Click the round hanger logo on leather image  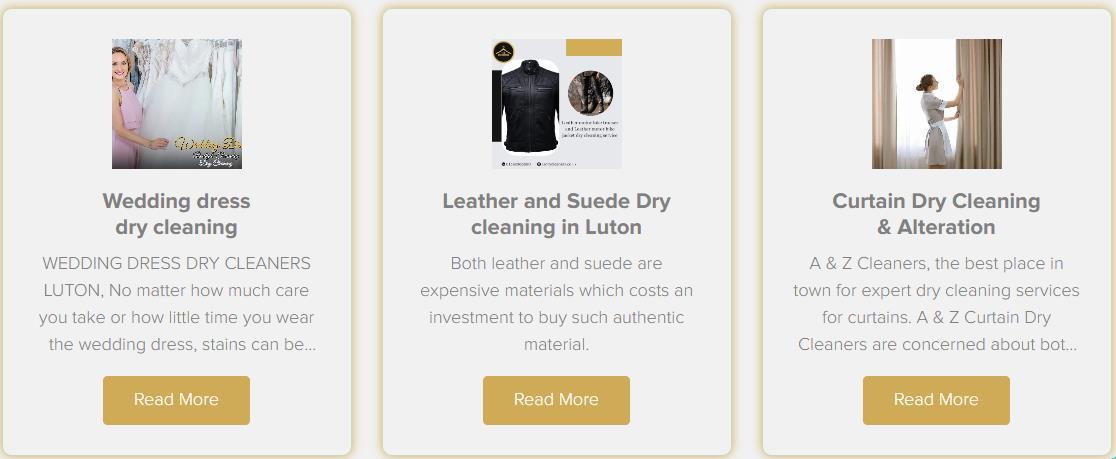[503, 52]
